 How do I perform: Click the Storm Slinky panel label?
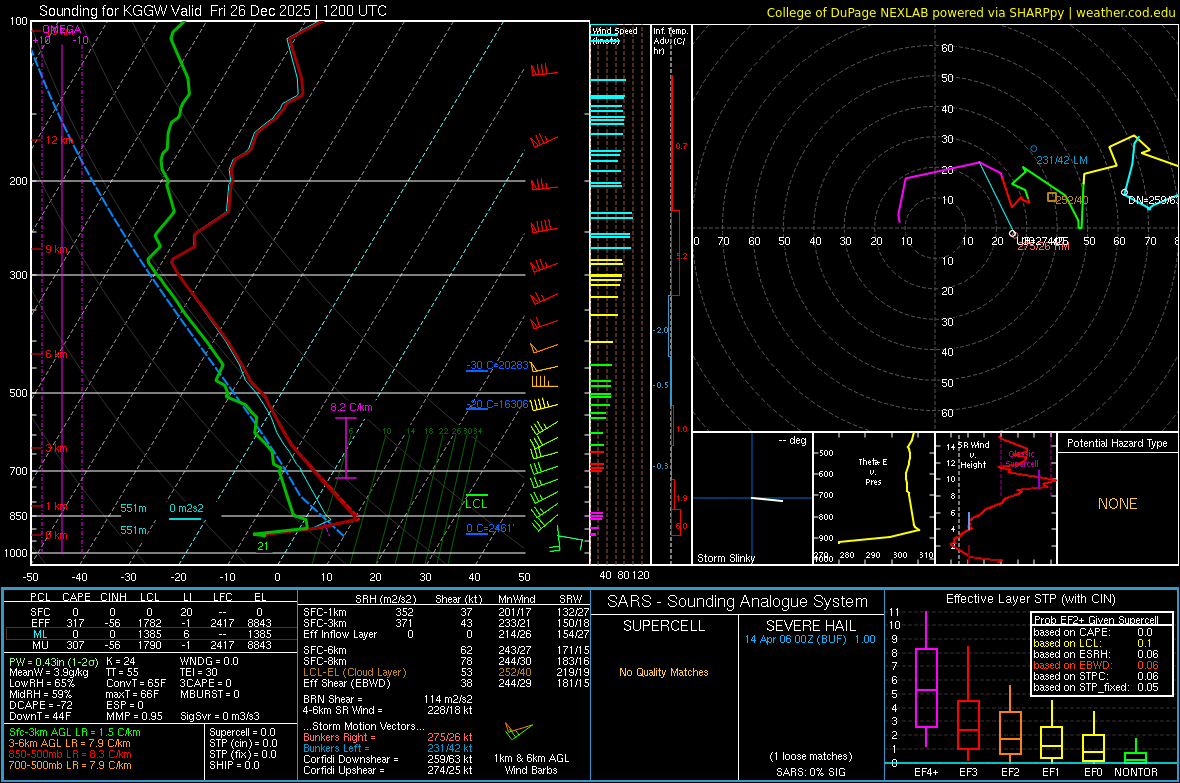(x=725, y=558)
